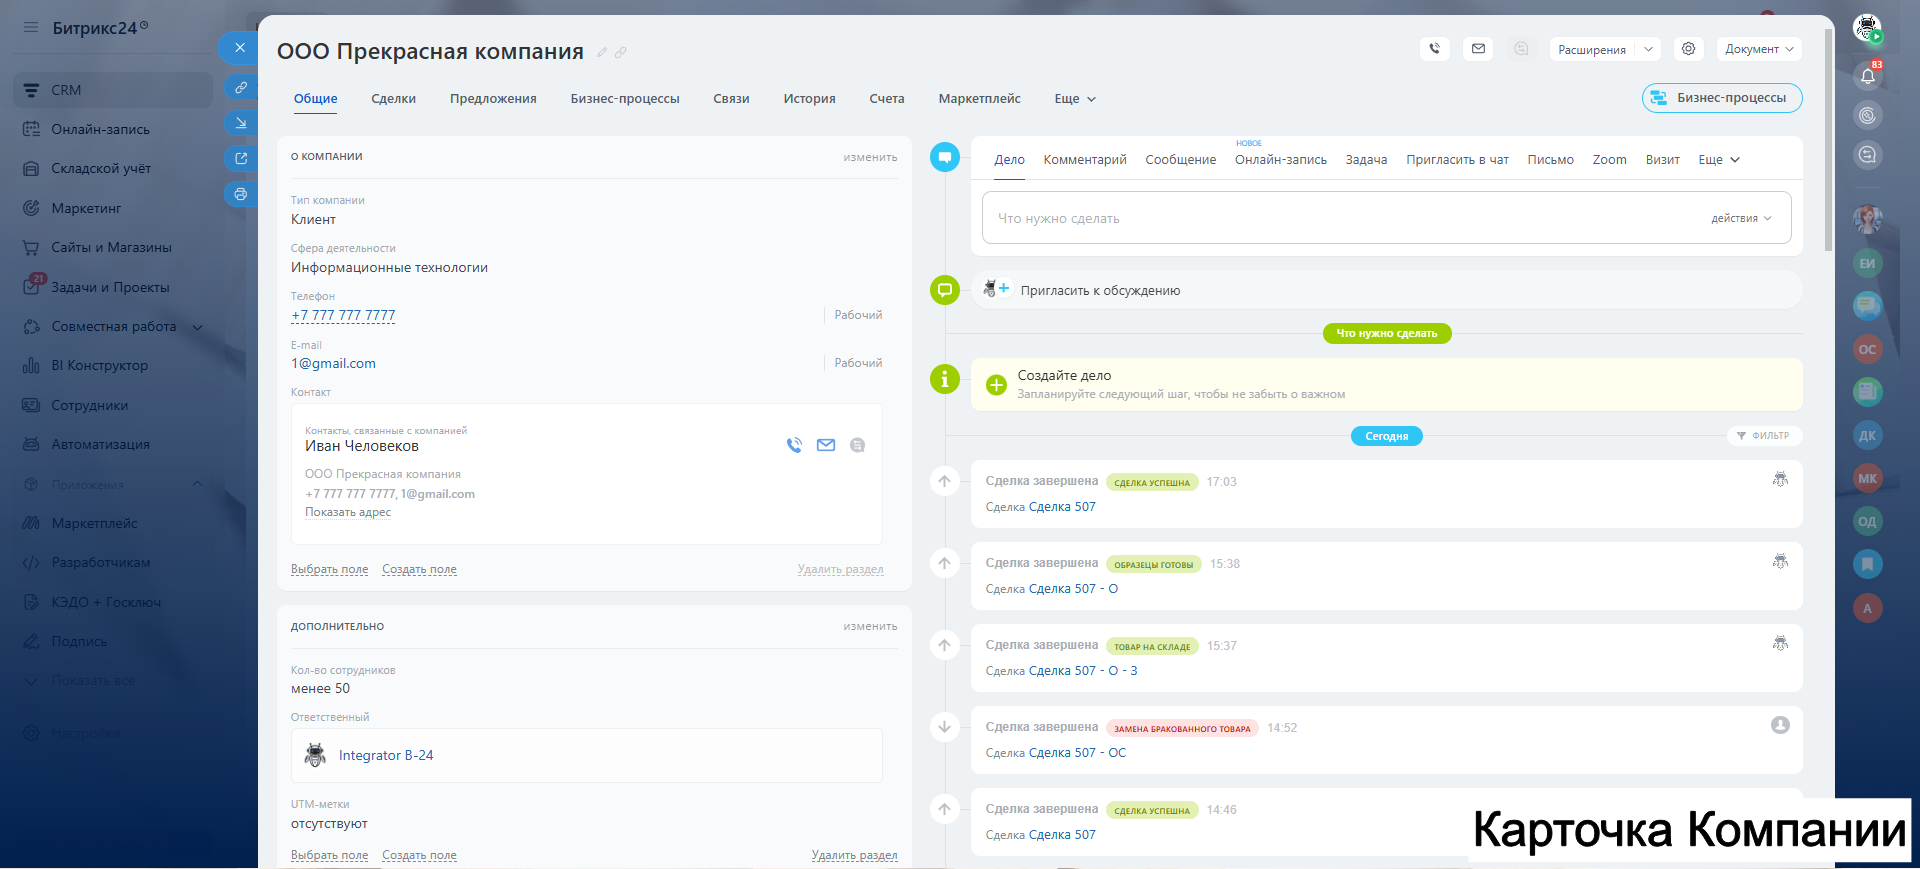Call contact Иван Человеков via phone icon

(794, 446)
